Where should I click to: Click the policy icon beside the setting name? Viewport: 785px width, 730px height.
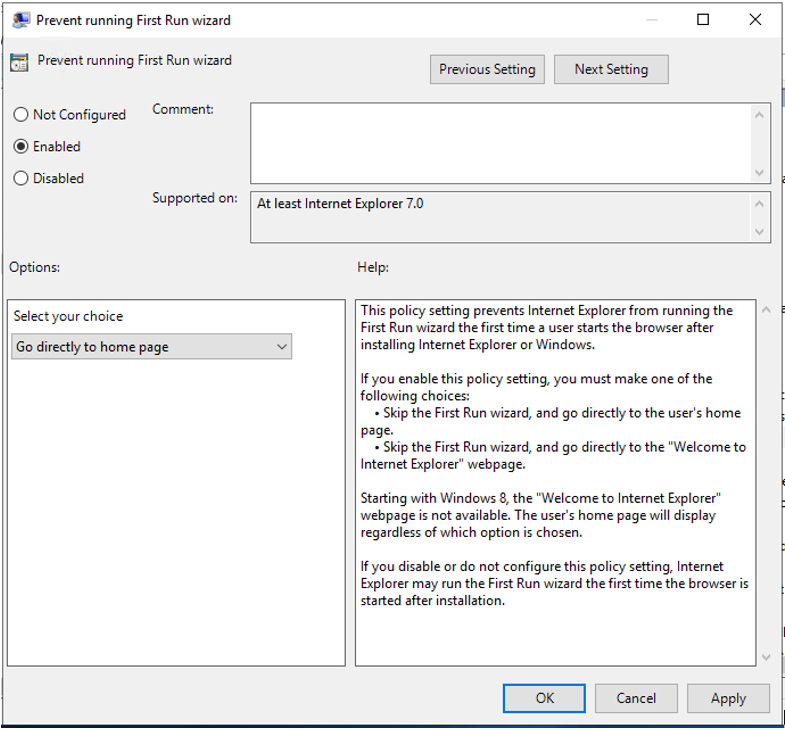click(19, 62)
